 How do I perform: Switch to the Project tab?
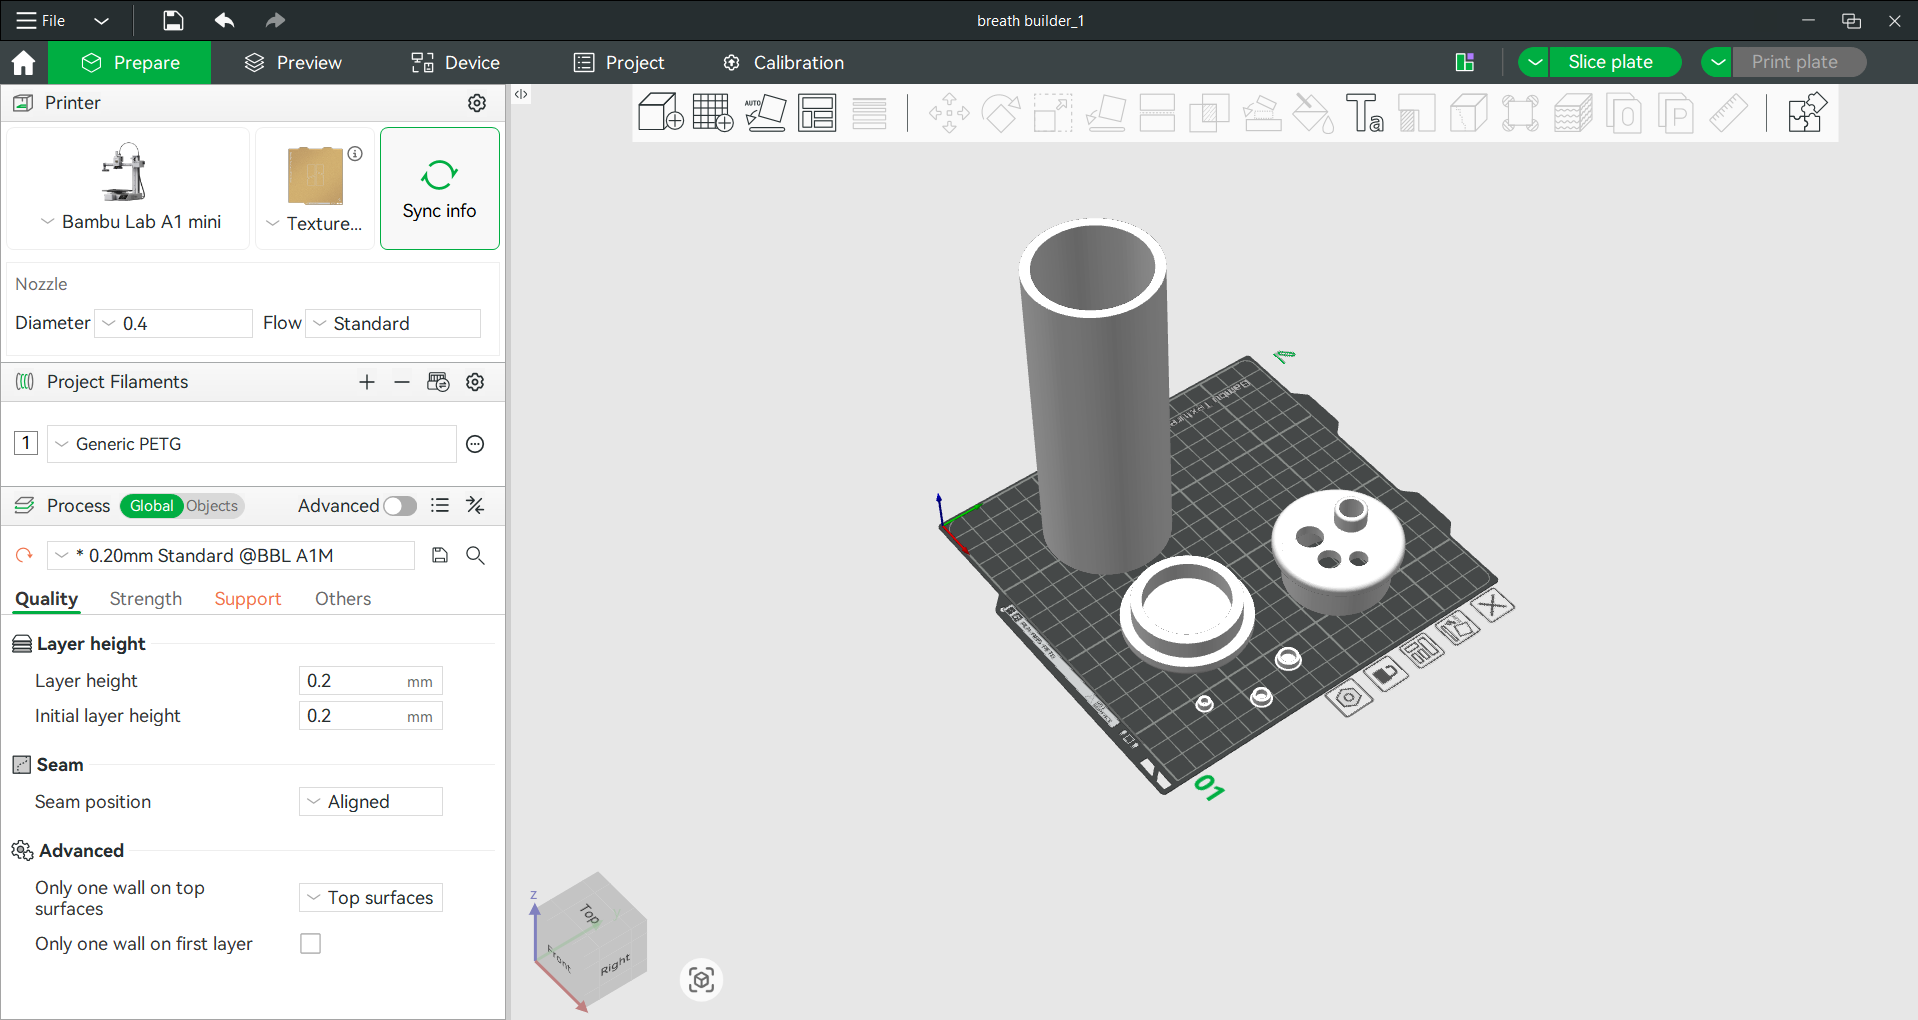point(619,63)
